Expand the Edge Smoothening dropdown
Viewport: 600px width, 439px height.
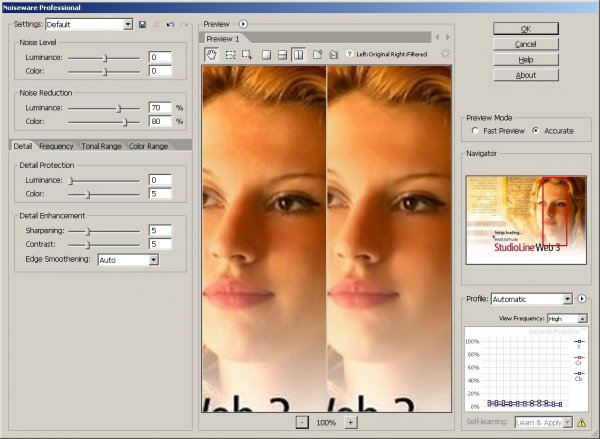click(153, 260)
